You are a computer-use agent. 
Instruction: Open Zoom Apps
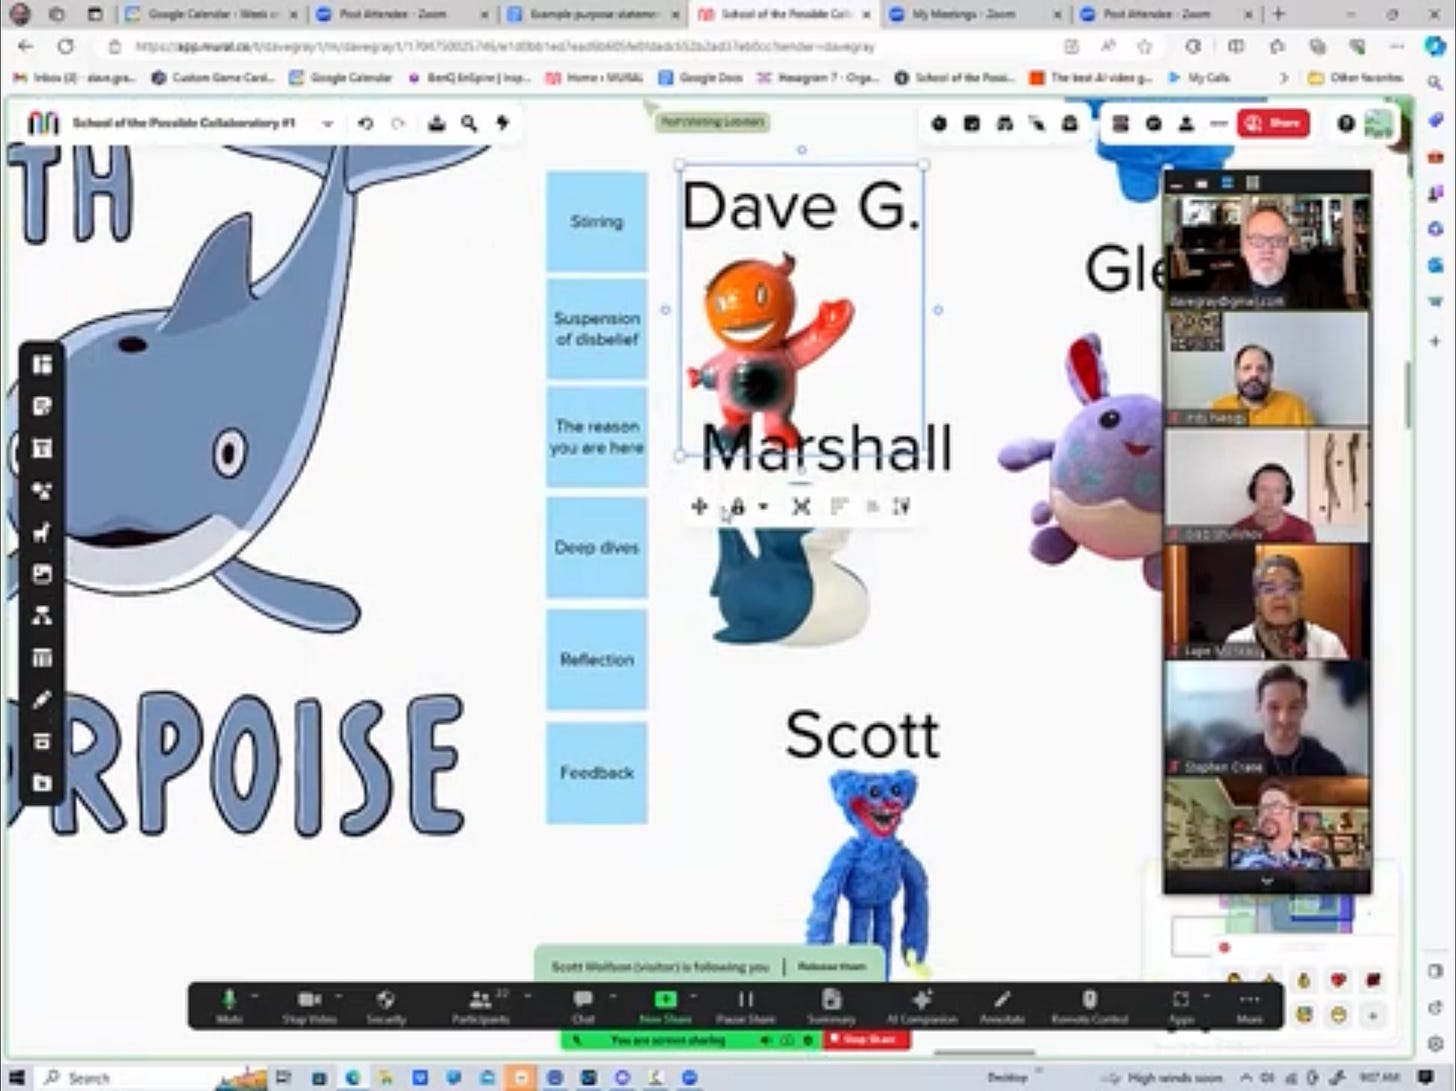(x=1181, y=1006)
